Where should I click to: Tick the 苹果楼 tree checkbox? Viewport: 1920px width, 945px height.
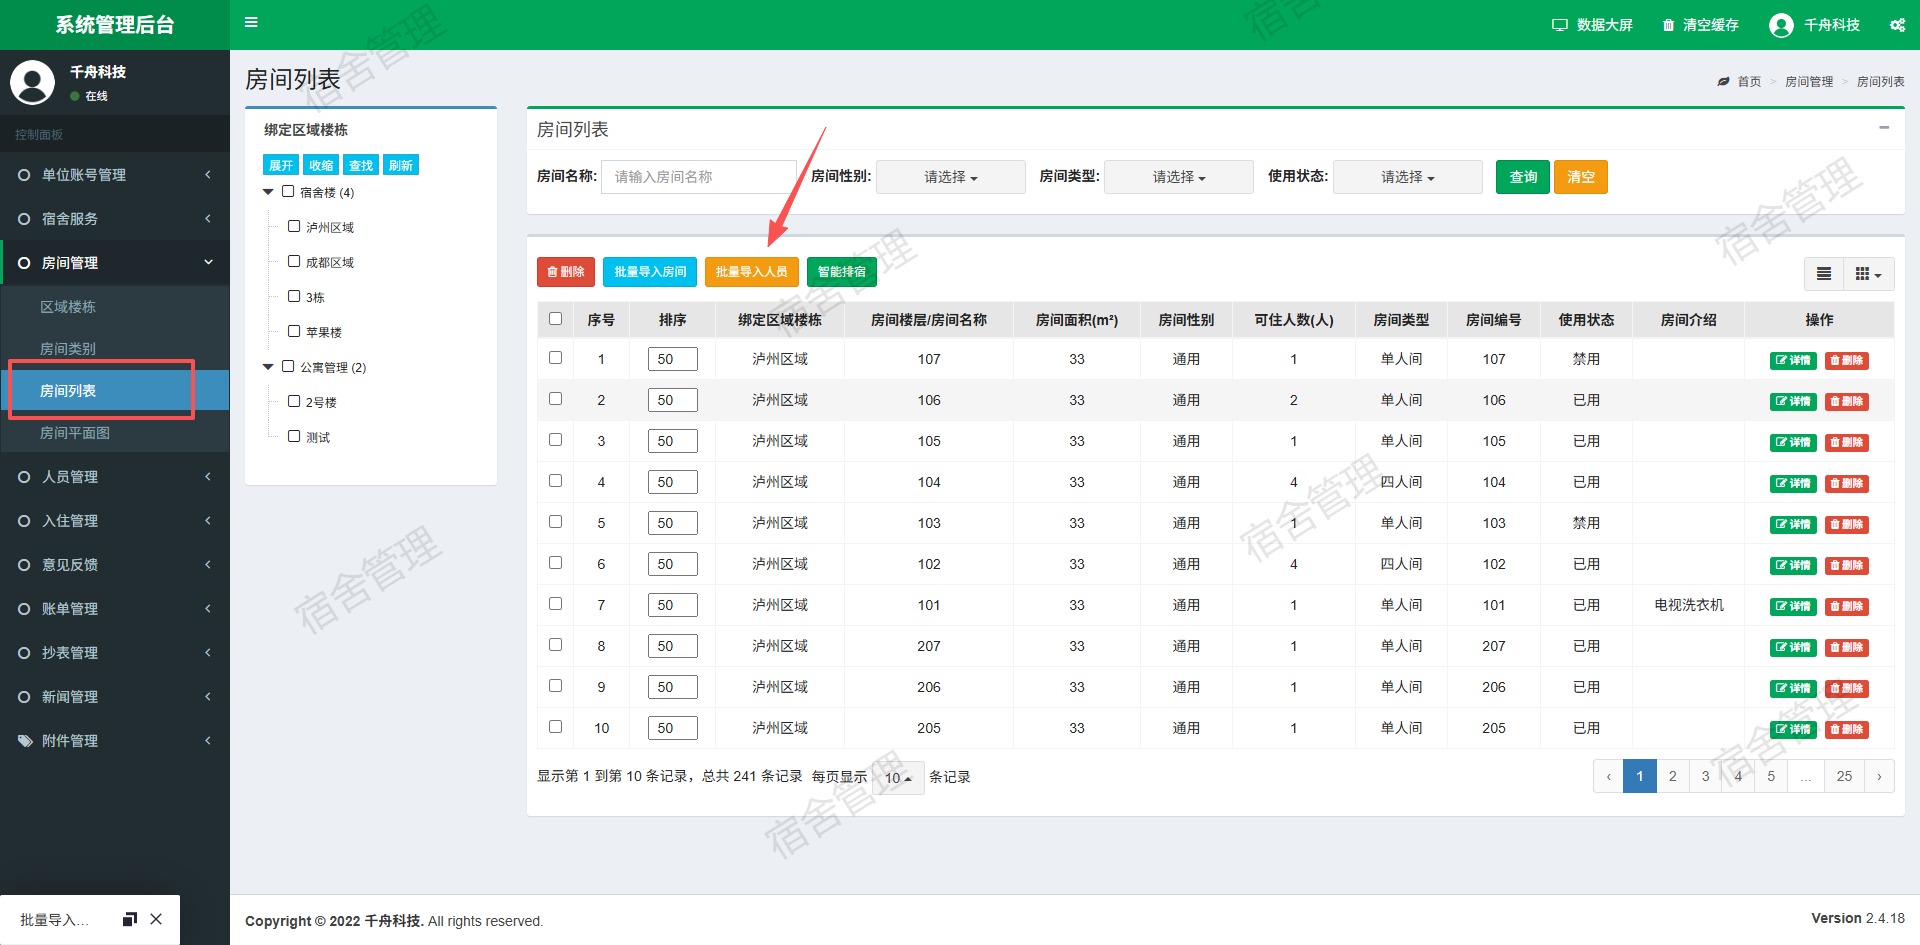pyautogui.click(x=294, y=331)
